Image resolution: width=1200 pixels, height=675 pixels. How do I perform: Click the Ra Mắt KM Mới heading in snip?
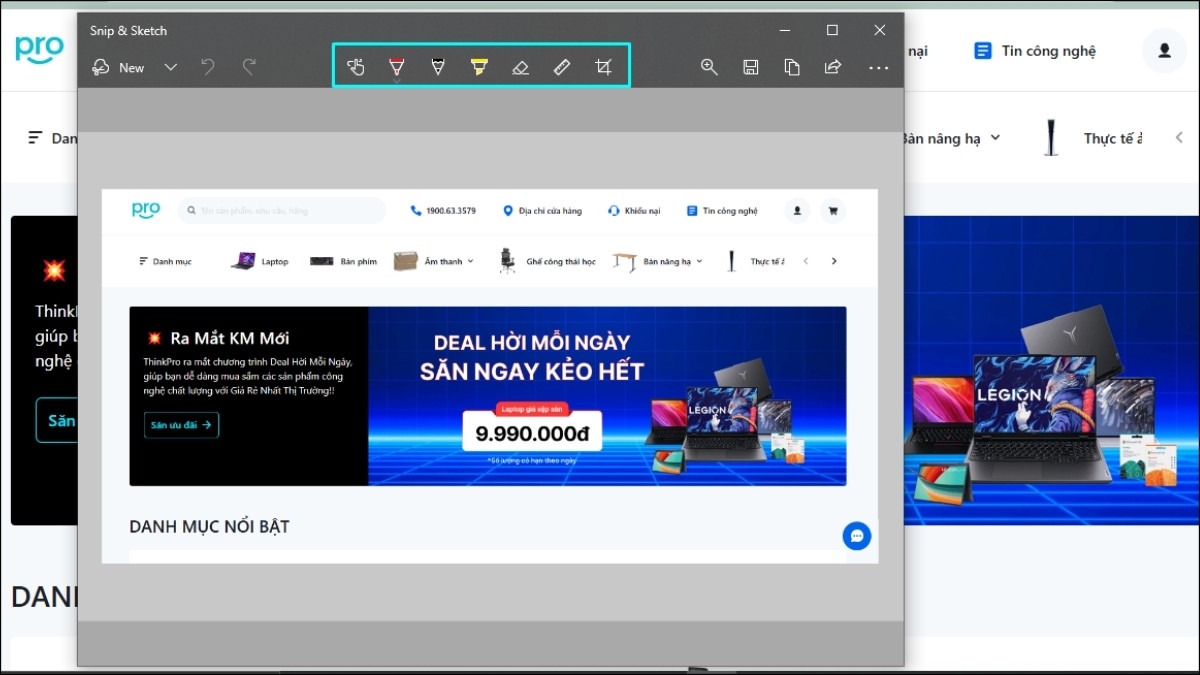tap(230, 338)
